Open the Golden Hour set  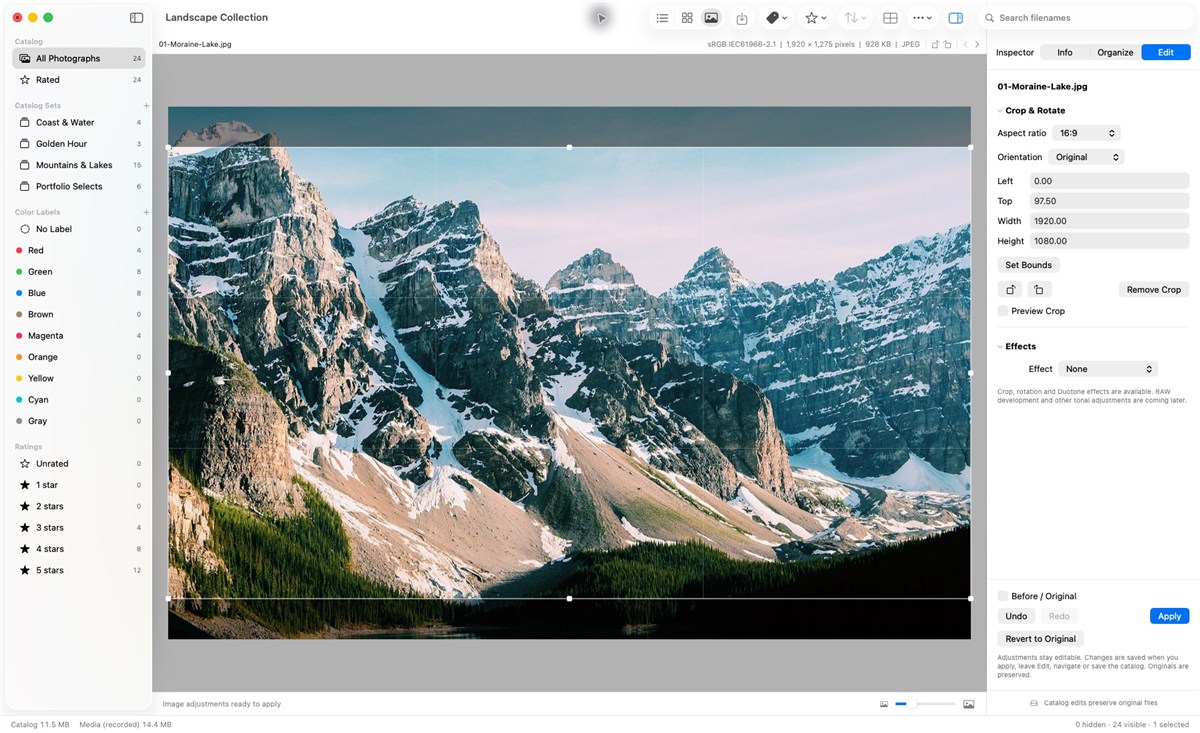(79, 144)
